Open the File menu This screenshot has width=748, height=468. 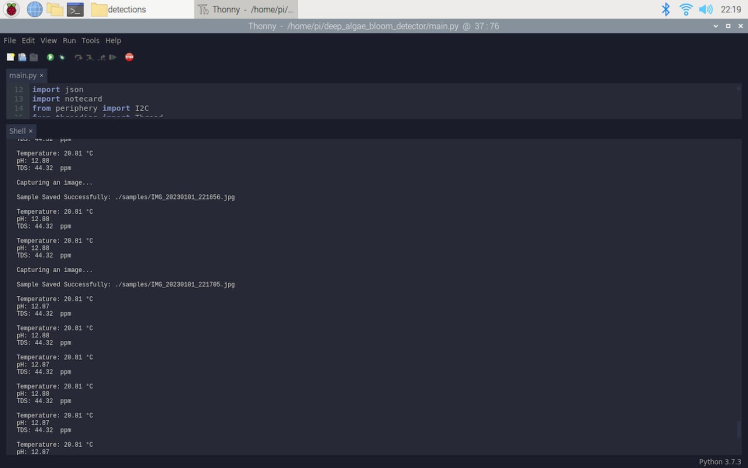pyautogui.click(x=10, y=41)
